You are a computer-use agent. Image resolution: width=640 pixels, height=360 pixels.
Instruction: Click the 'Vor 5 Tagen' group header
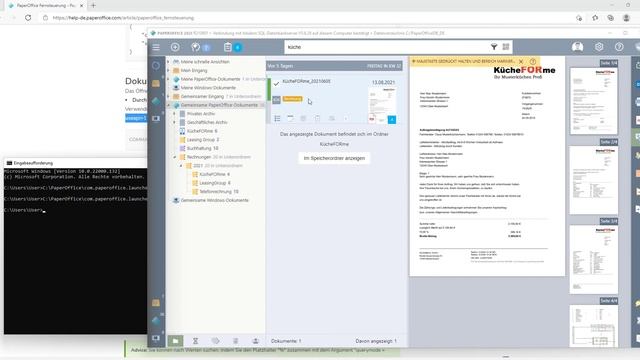pyautogui.click(x=334, y=66)
